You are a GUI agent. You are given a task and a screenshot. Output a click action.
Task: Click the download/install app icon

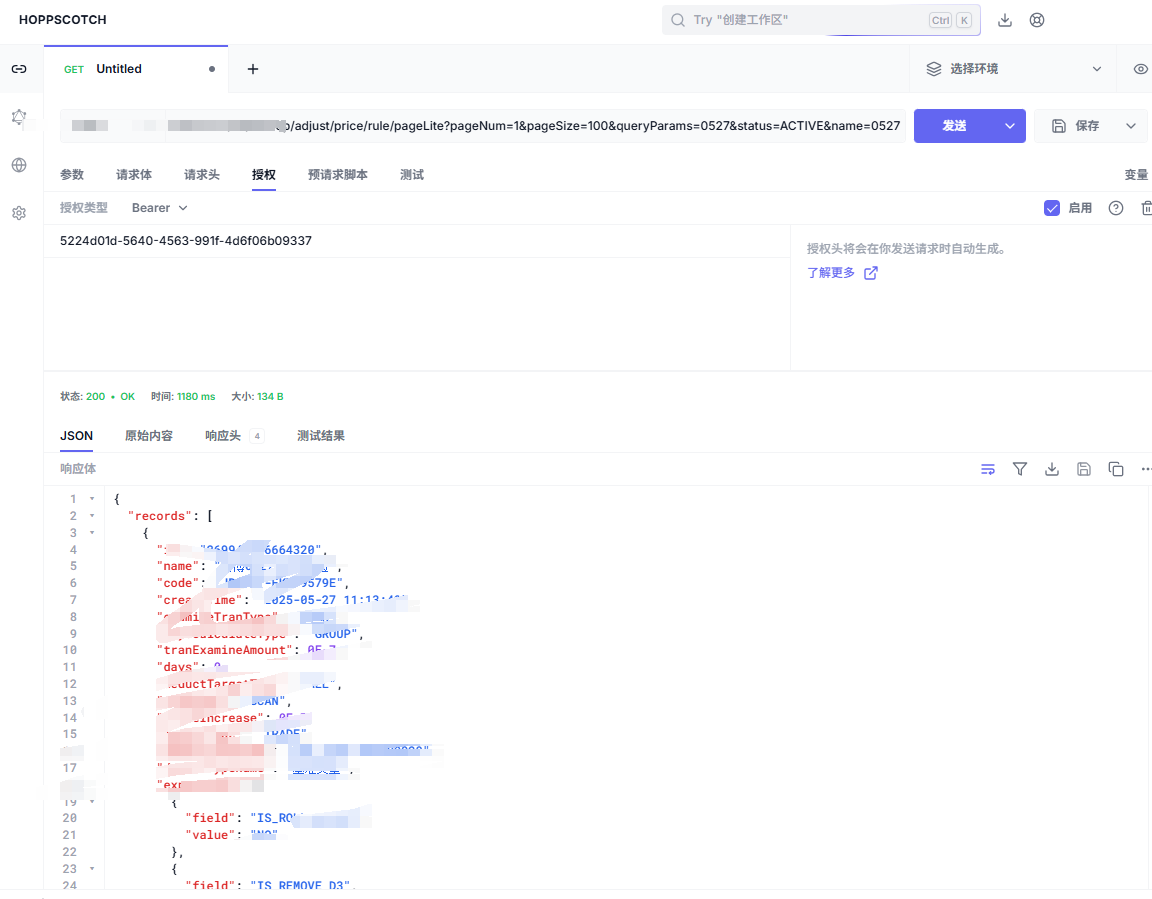point(1005,21)
